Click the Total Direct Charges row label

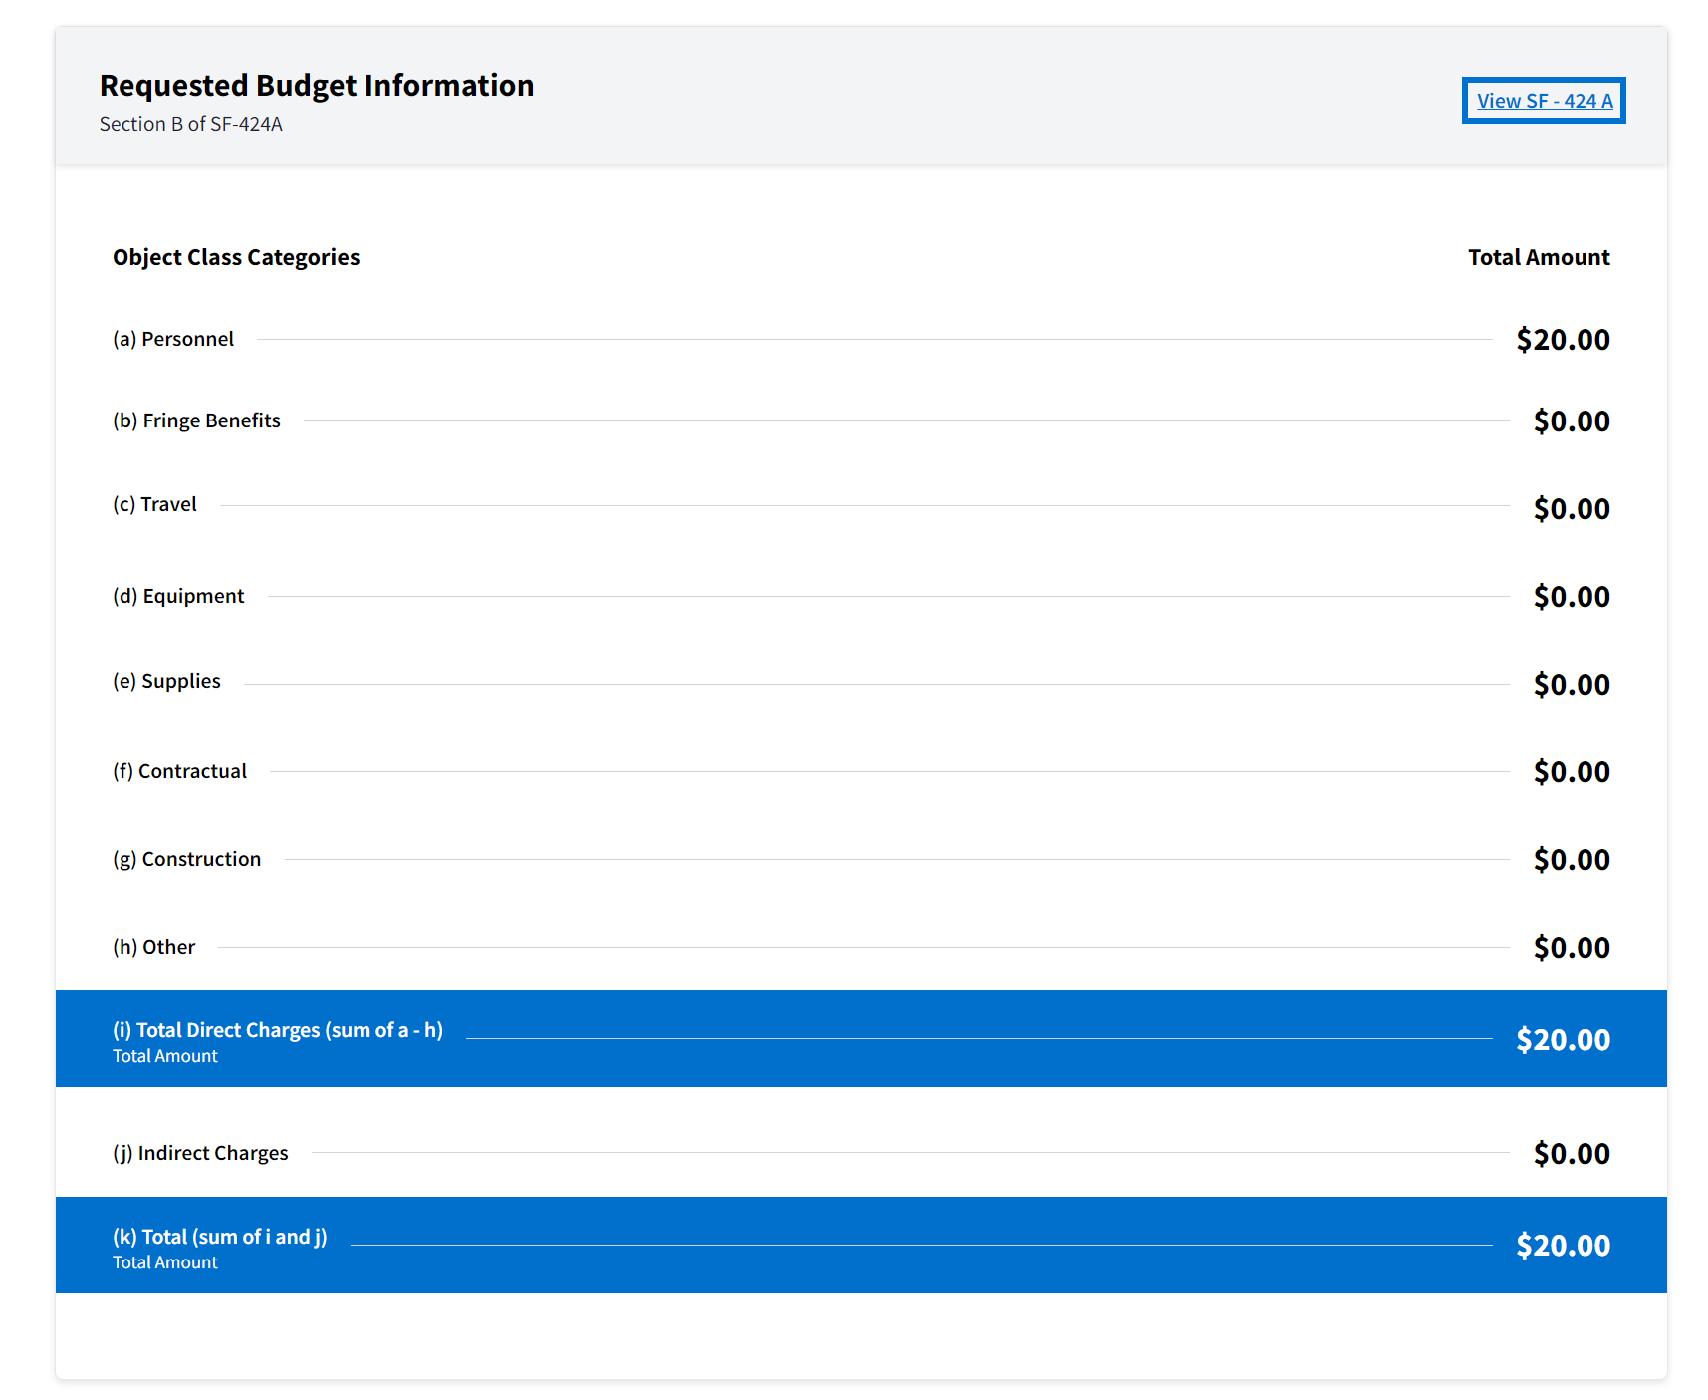tap(277, 1030)
